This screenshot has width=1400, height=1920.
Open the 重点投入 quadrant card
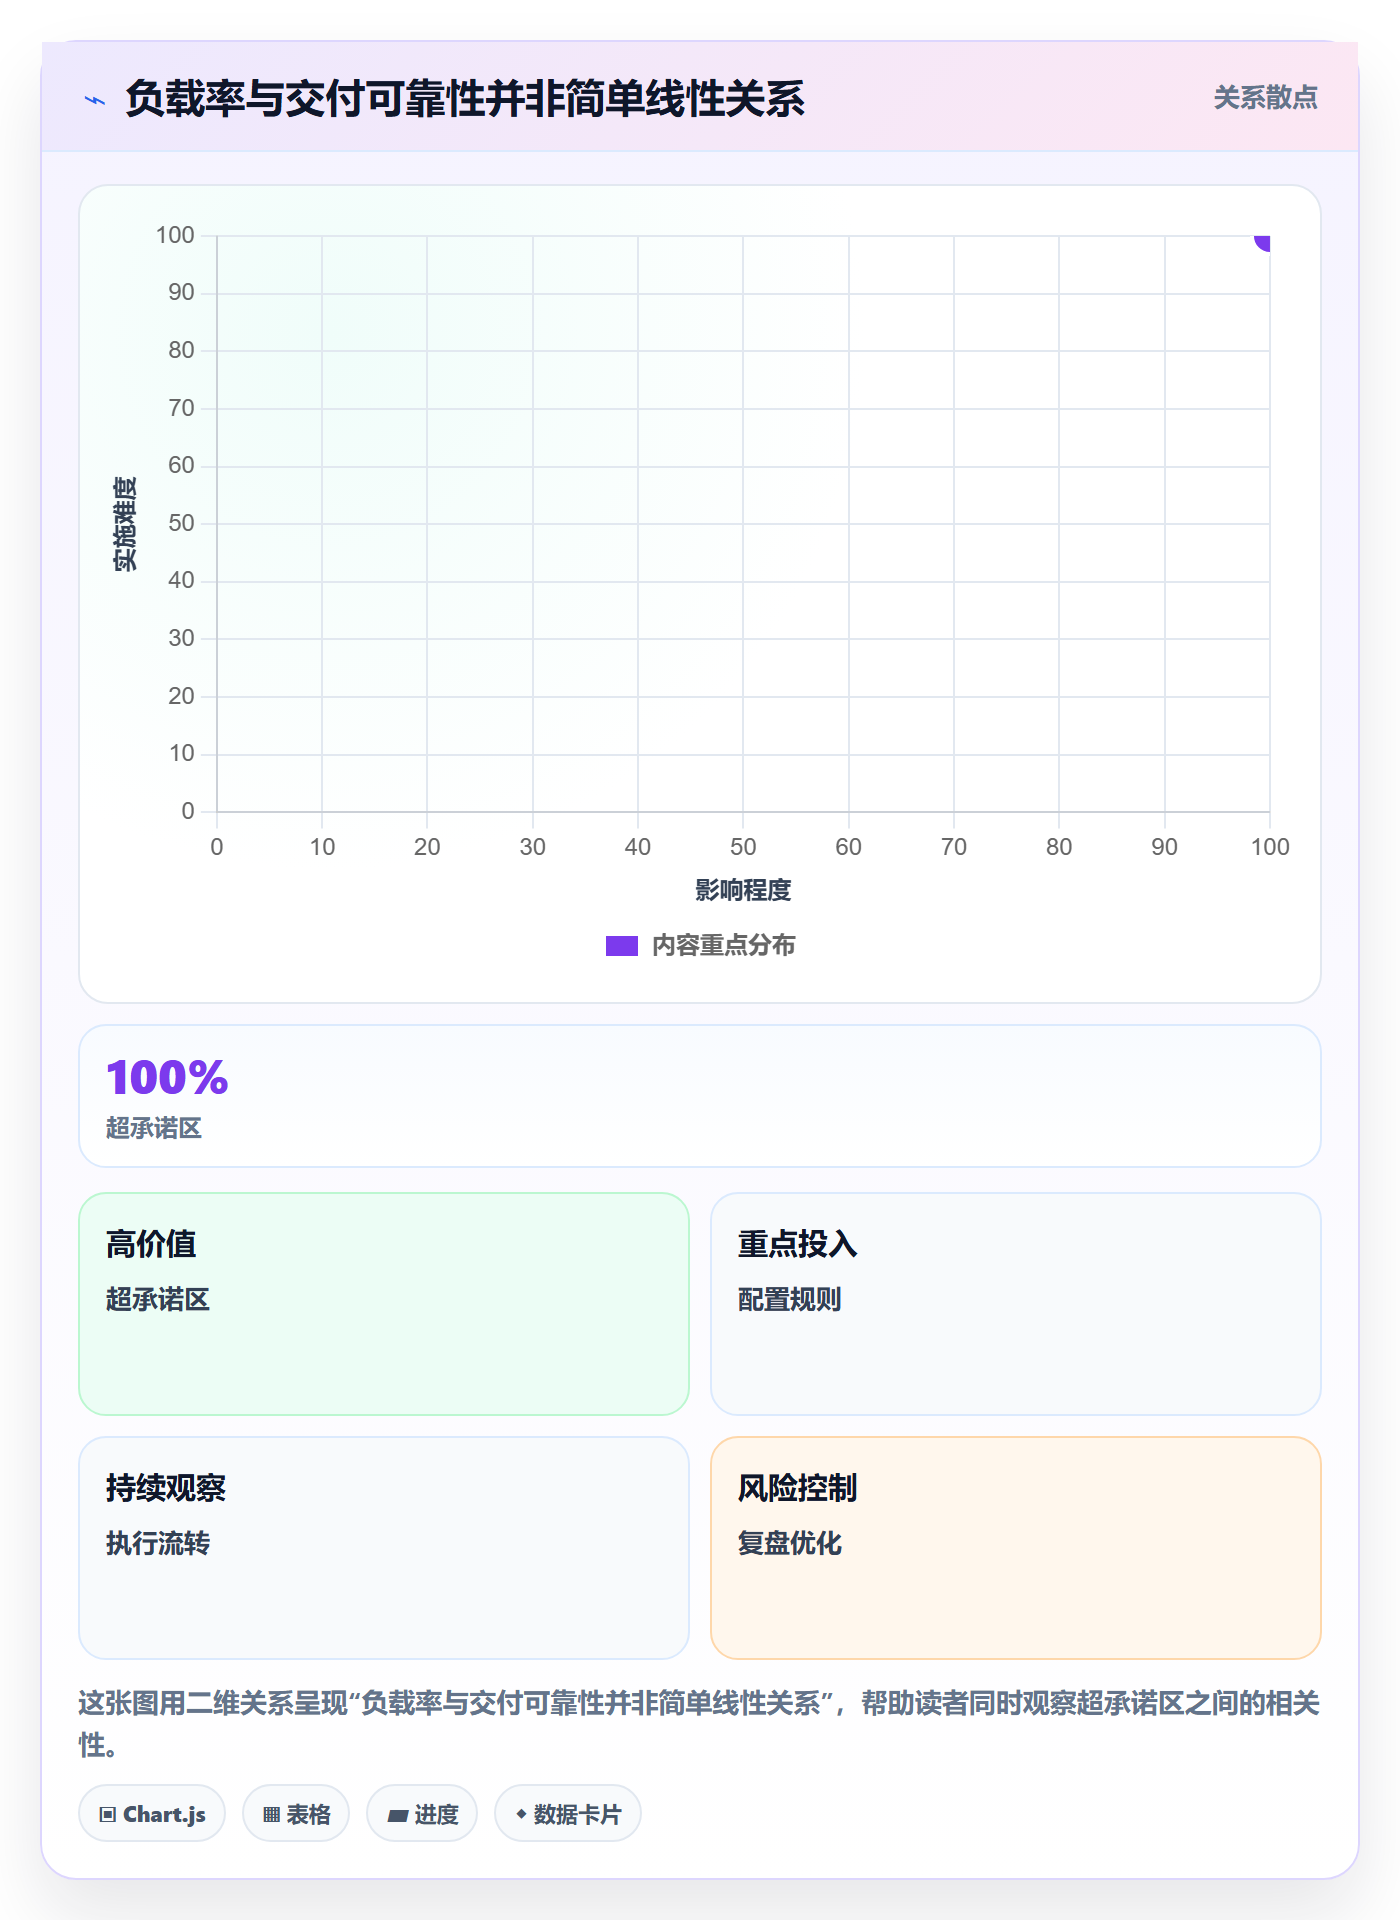click(x=1016, y=1303)
